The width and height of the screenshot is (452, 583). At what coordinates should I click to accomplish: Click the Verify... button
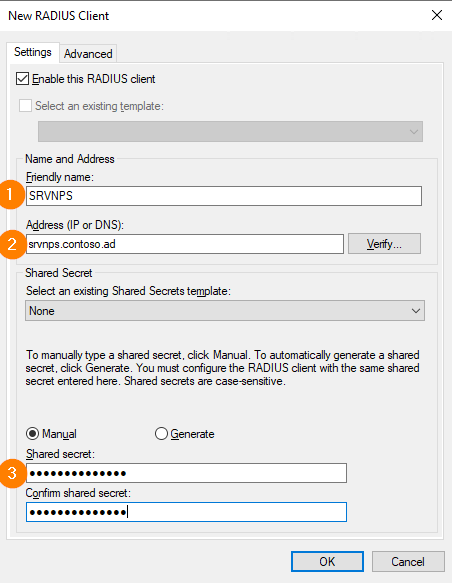[x=384, y=244]
